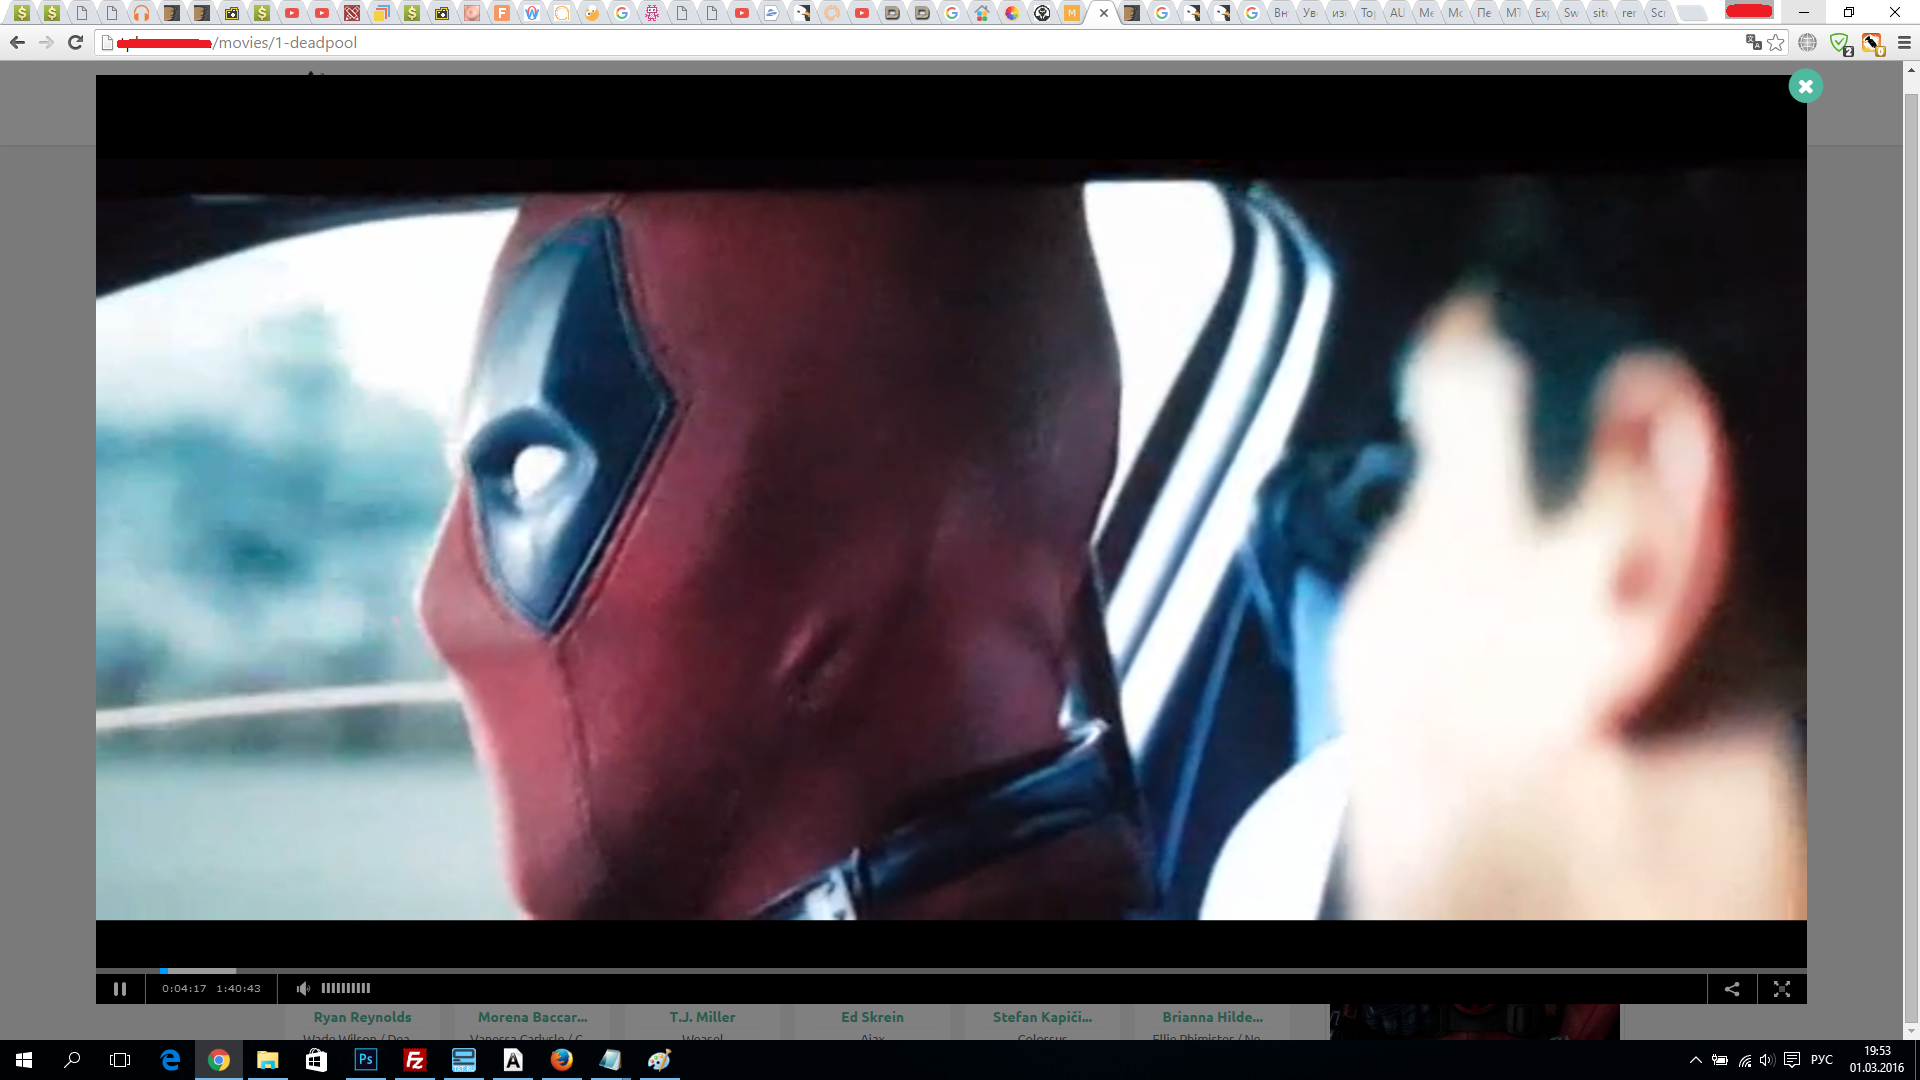Enter fullscreen video mode
Image resolution: width=1920 pixels, height=1080 pixels.
(1781, 989)
